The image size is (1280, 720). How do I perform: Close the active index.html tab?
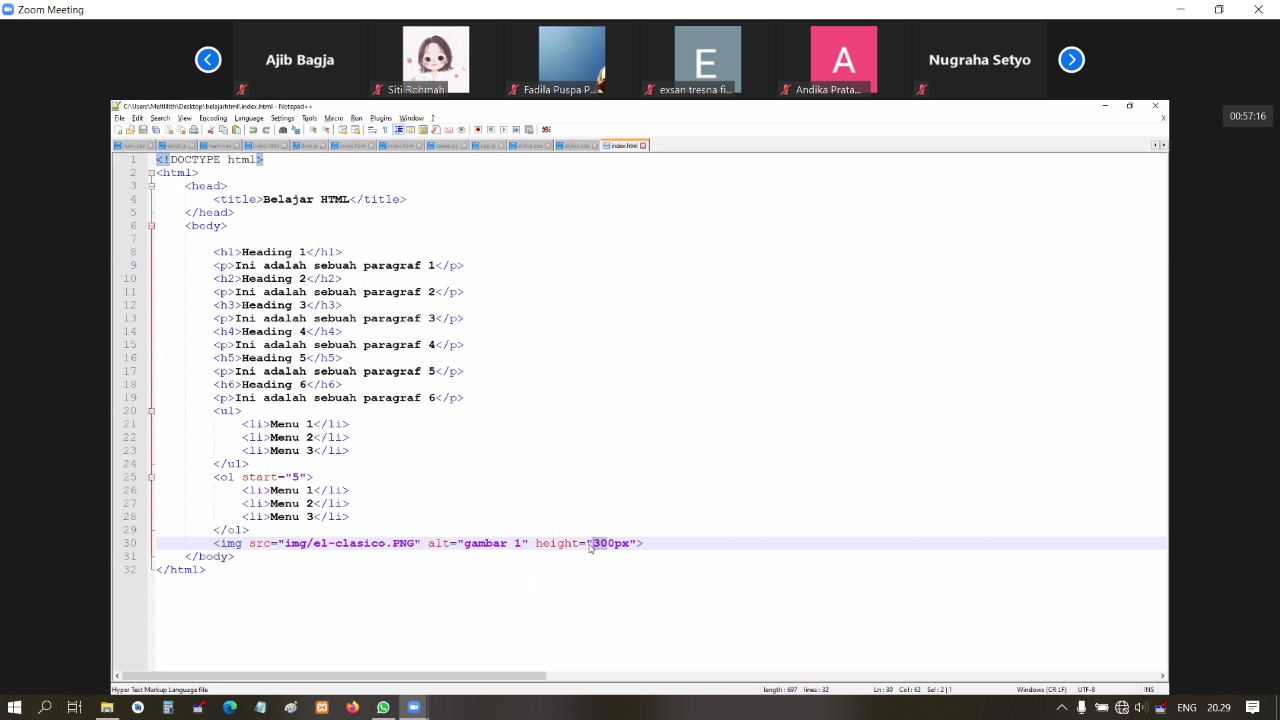(643, 146)
